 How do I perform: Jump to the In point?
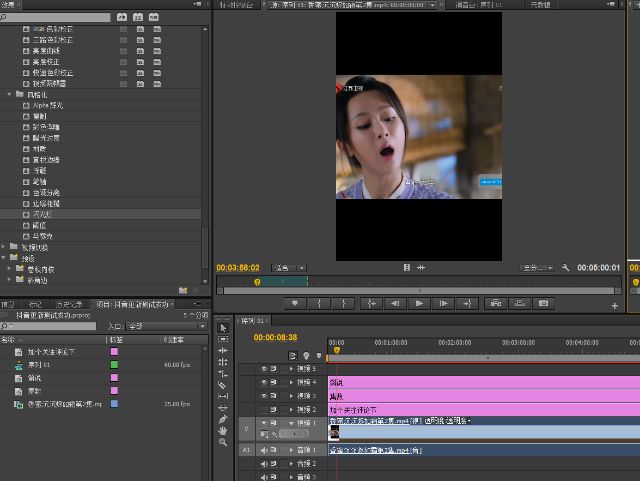[371, 303]
